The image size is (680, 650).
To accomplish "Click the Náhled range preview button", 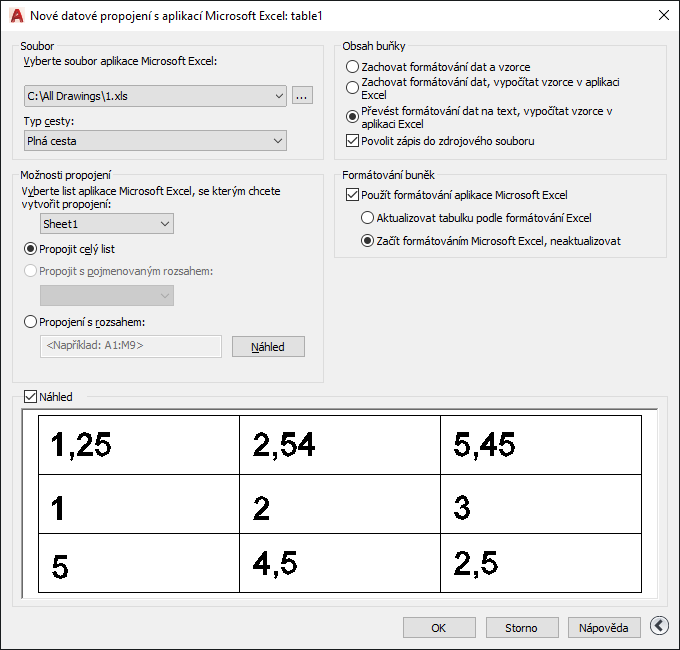I will pos(268,347).
